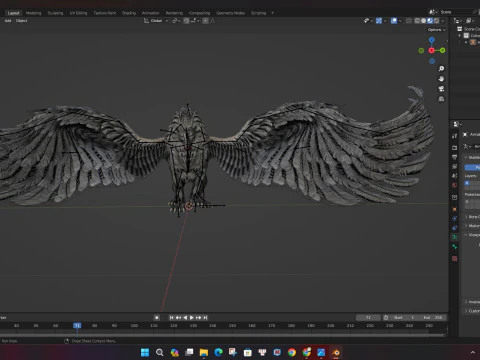Play the animation in reverse

pos(185,318)
